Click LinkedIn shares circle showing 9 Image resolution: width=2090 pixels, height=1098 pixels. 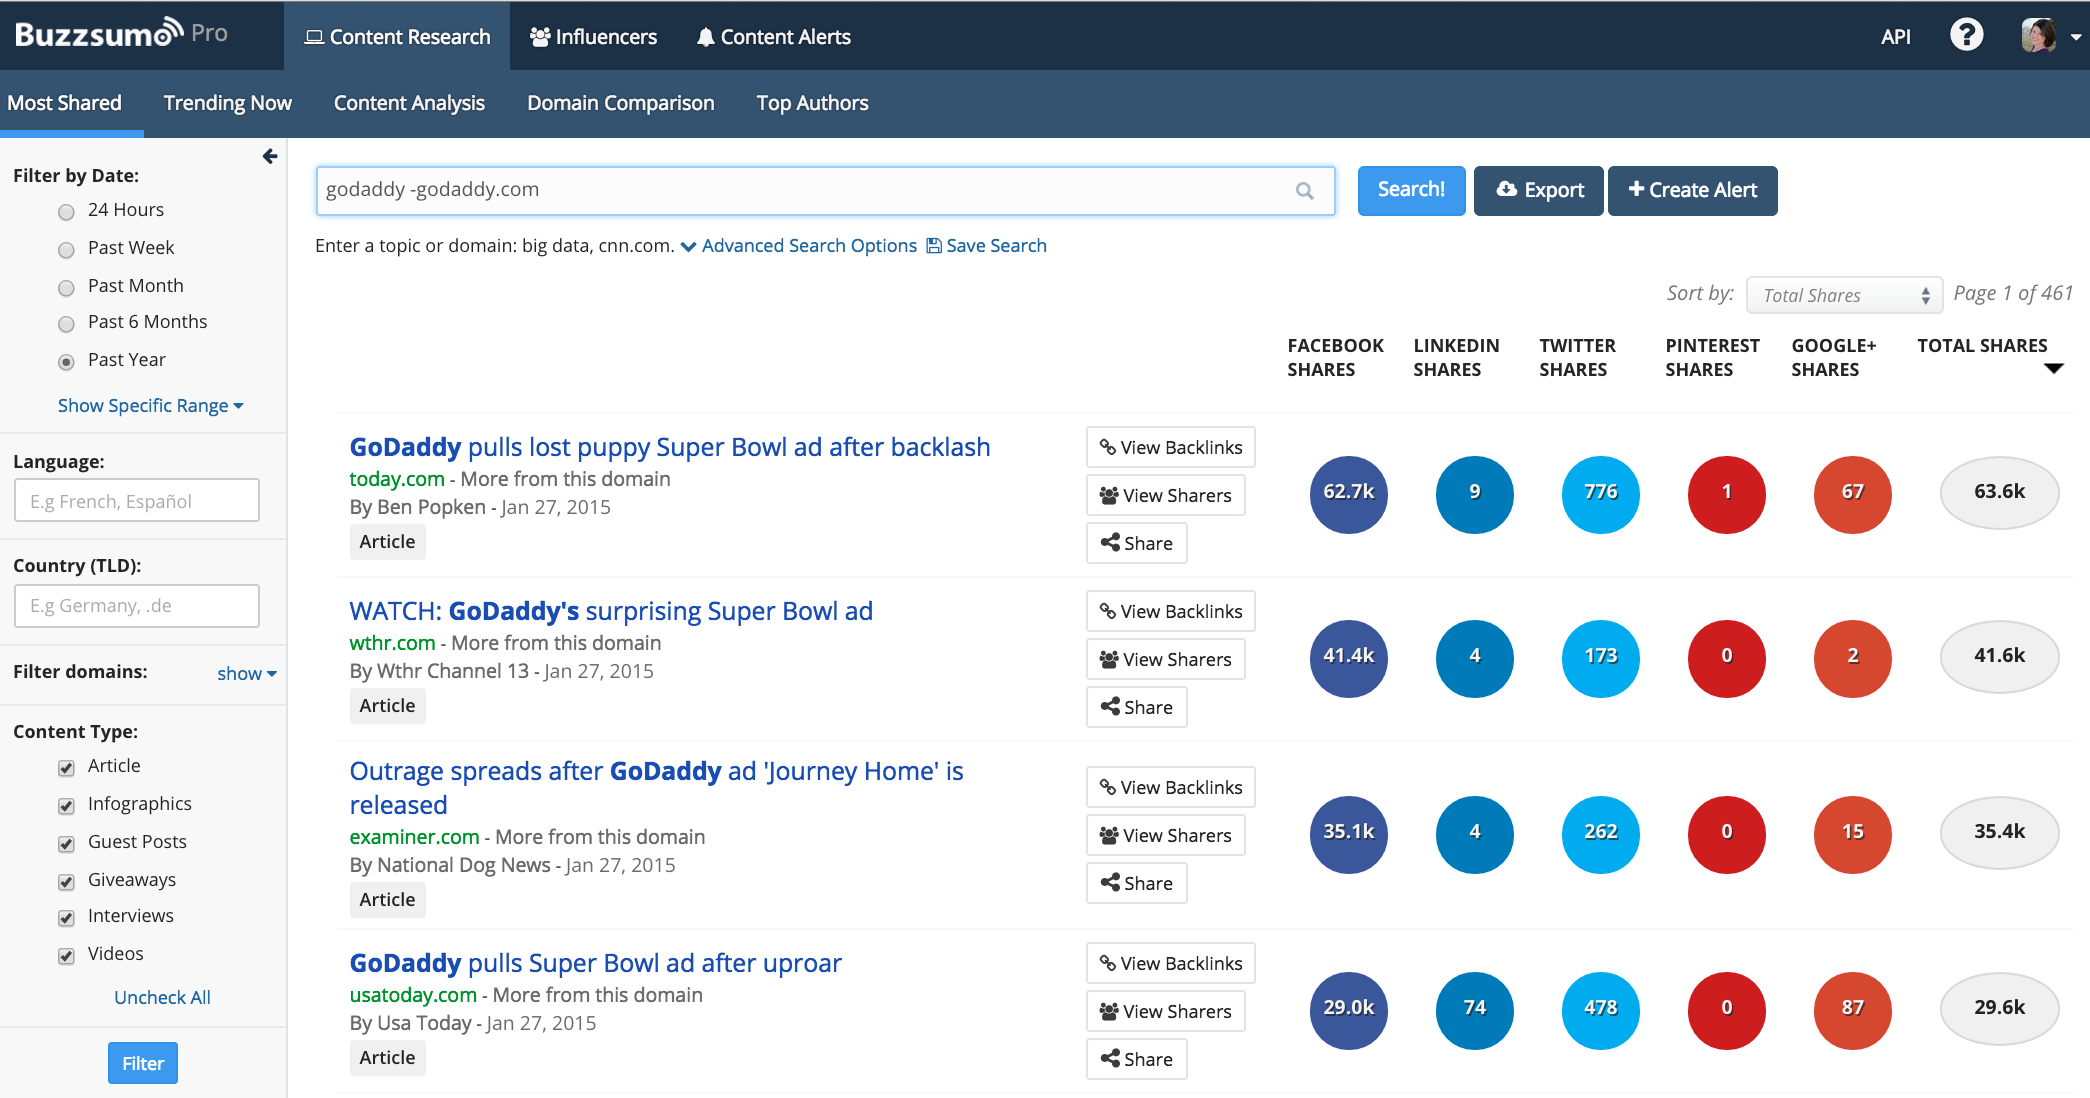point(1474,494)
